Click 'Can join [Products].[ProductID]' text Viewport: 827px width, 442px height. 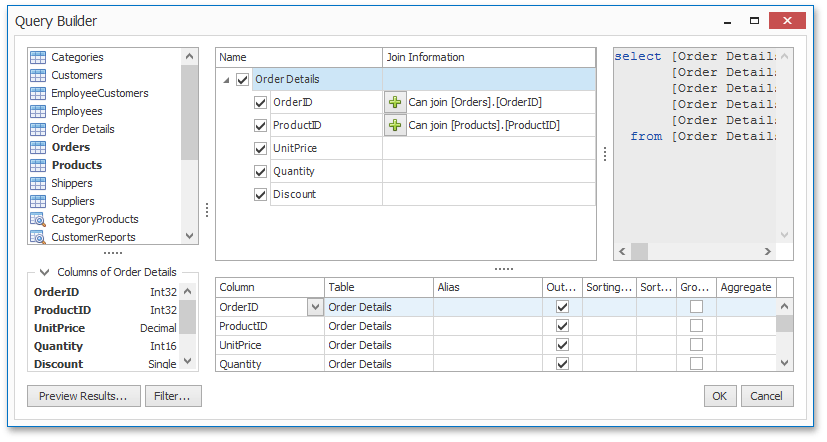coord(484,126)
